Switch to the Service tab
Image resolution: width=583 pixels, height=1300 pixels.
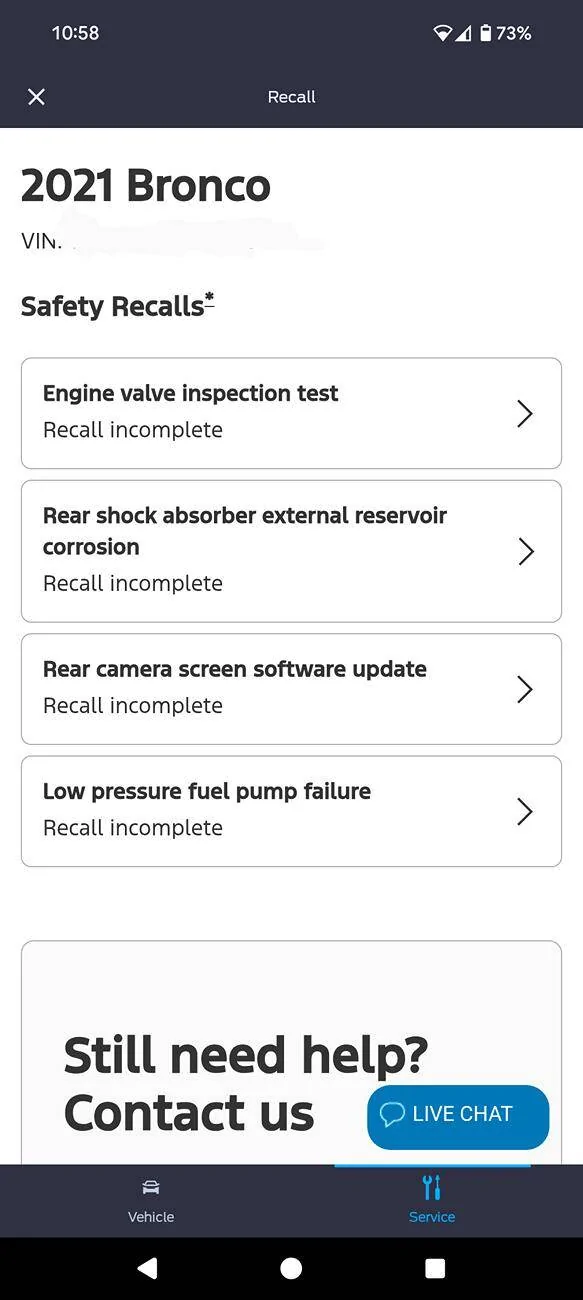click(431, 1200)
